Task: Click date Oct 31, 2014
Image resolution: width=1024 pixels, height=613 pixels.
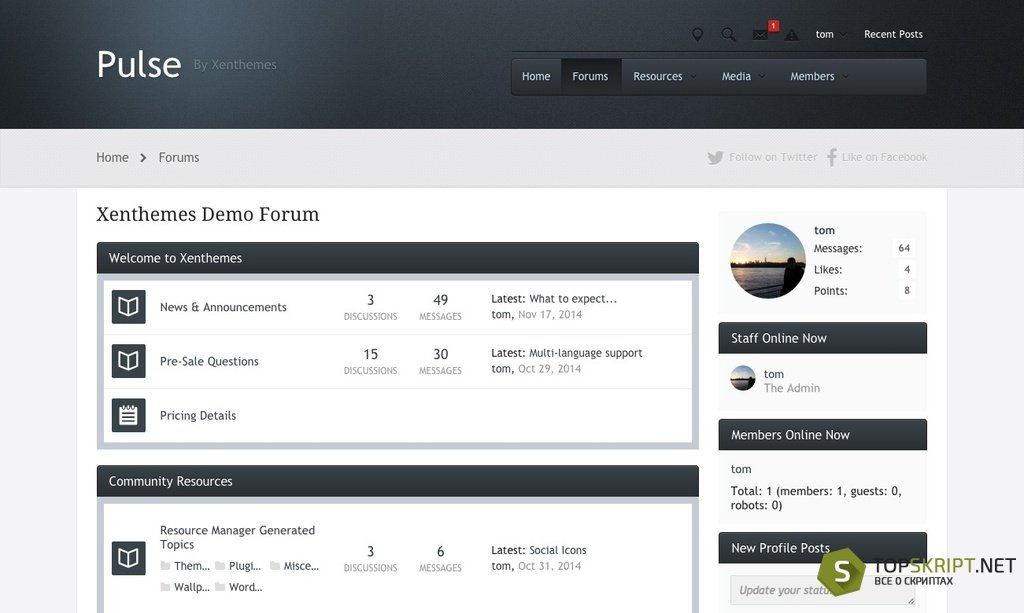Action: [549, 566]
